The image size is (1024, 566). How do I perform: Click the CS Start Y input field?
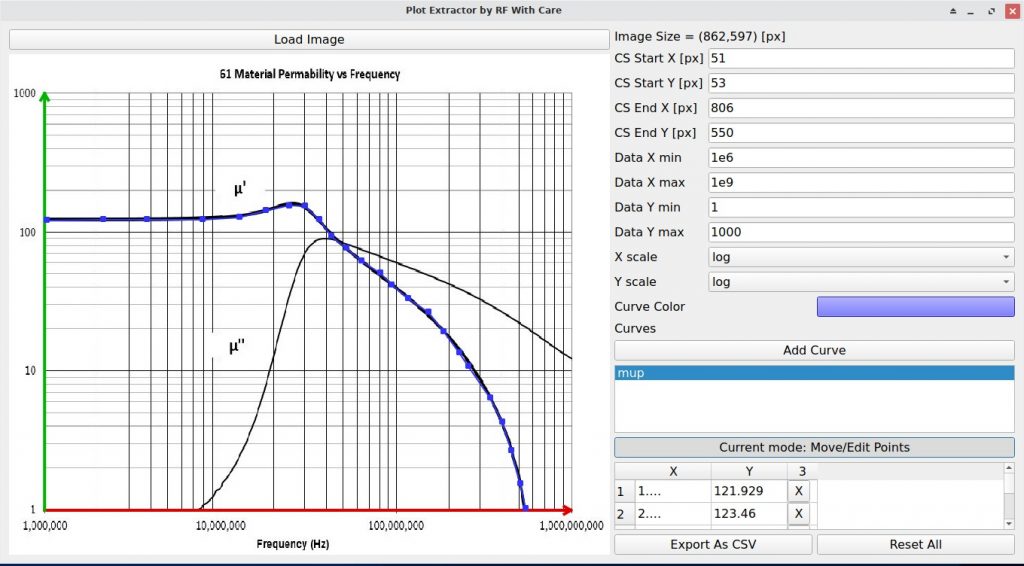pos(861,83)
